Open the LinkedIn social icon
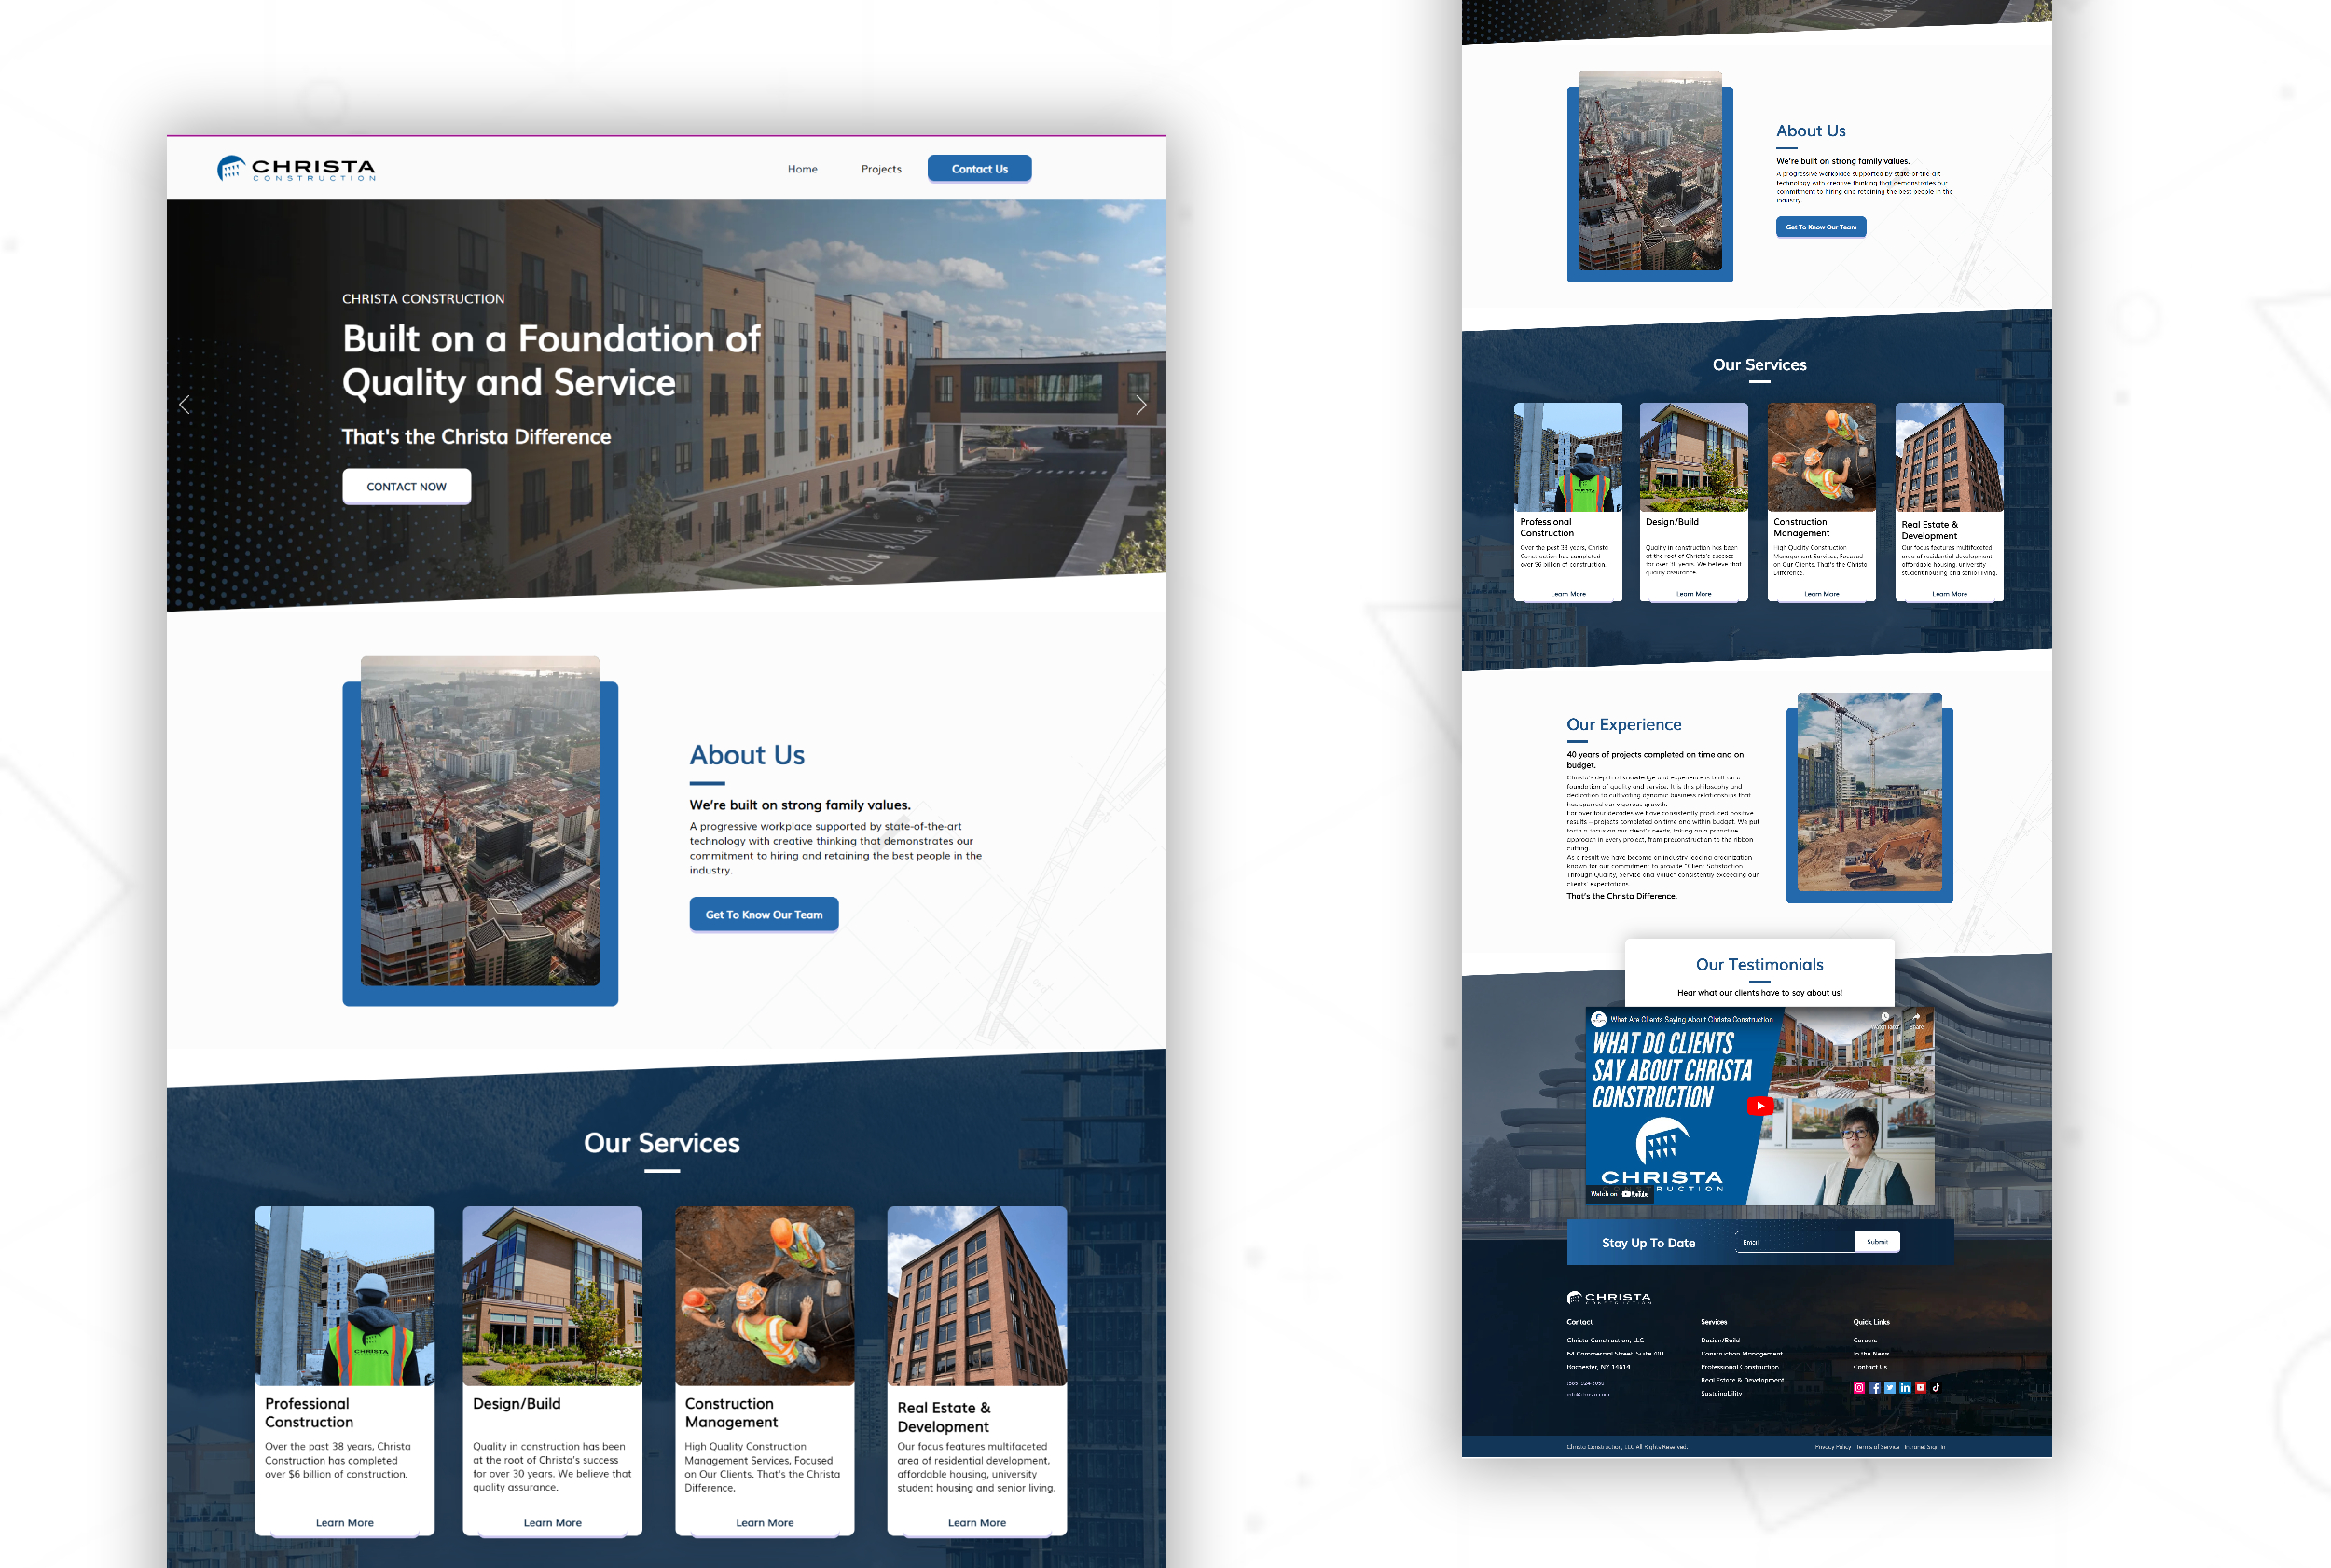Image resolution: width=2331 pixels, height=1568 pixels. click(x=1905, y=1387)
